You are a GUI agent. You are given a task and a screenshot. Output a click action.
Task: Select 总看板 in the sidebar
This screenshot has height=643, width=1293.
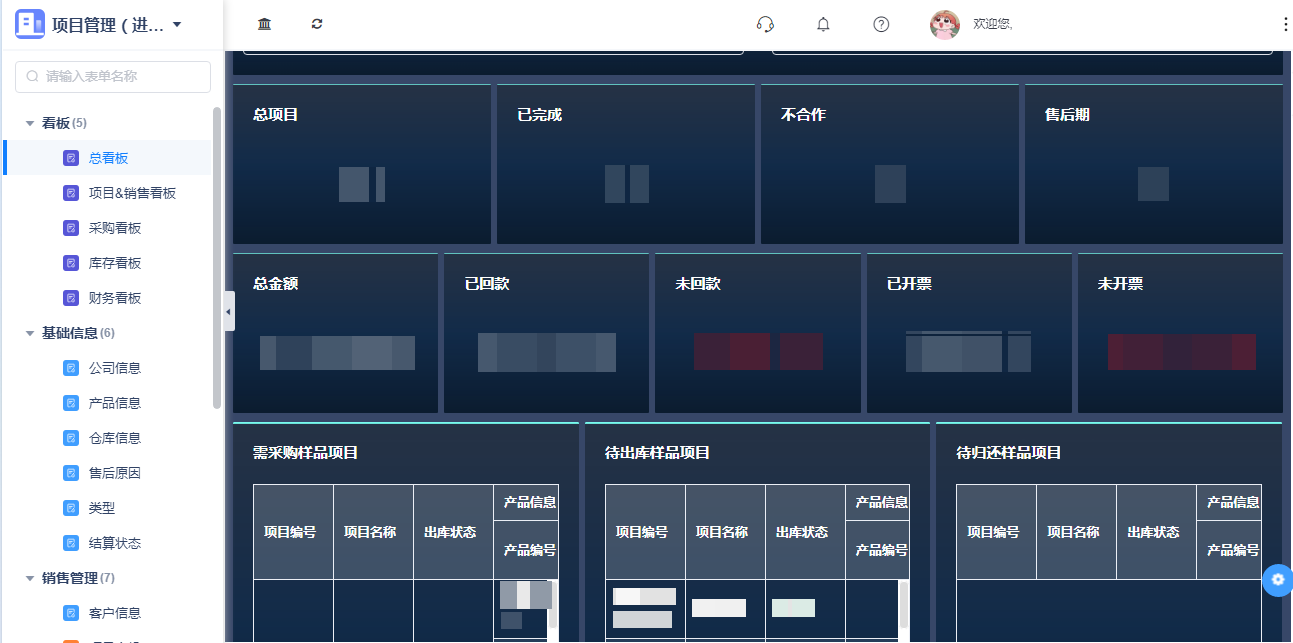[108, 158]
